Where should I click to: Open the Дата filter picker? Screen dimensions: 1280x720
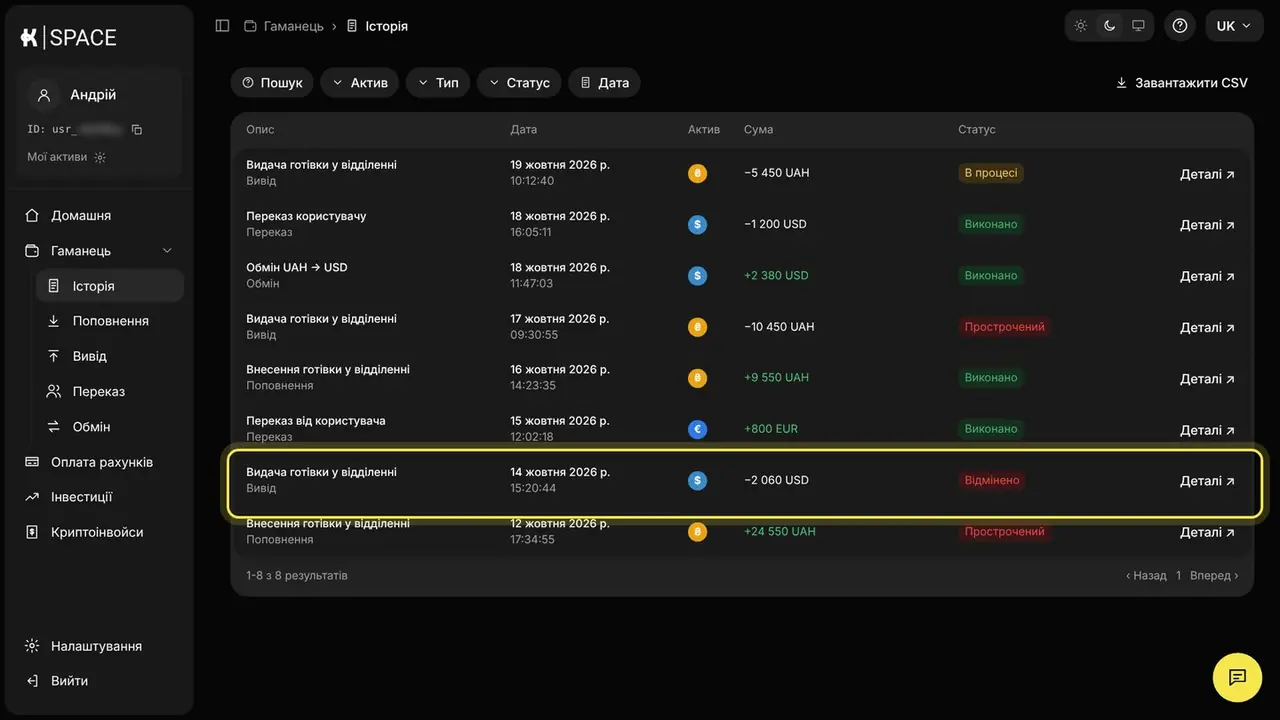[604, 83]
